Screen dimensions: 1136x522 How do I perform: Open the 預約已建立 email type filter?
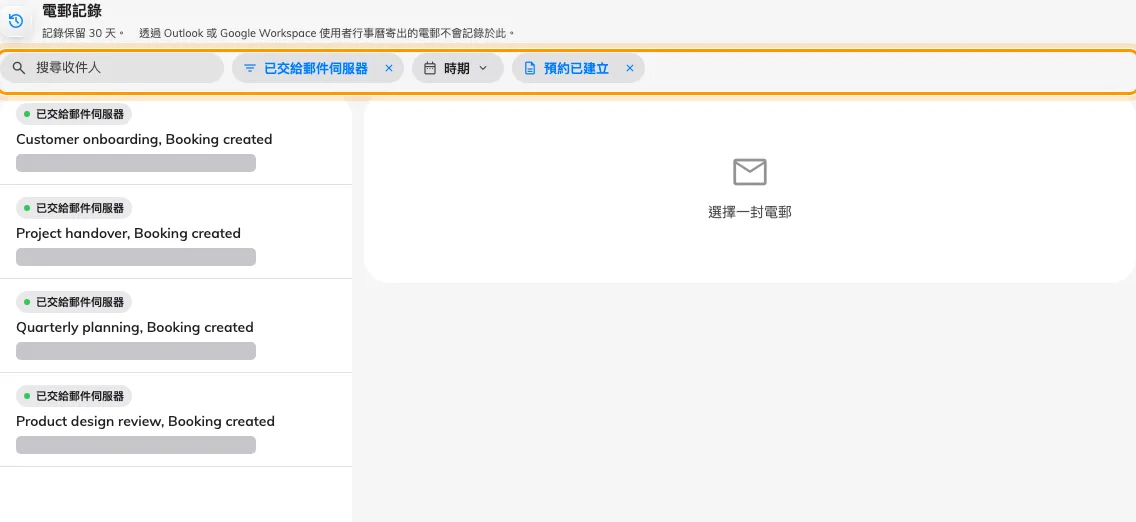coord(578,68)
